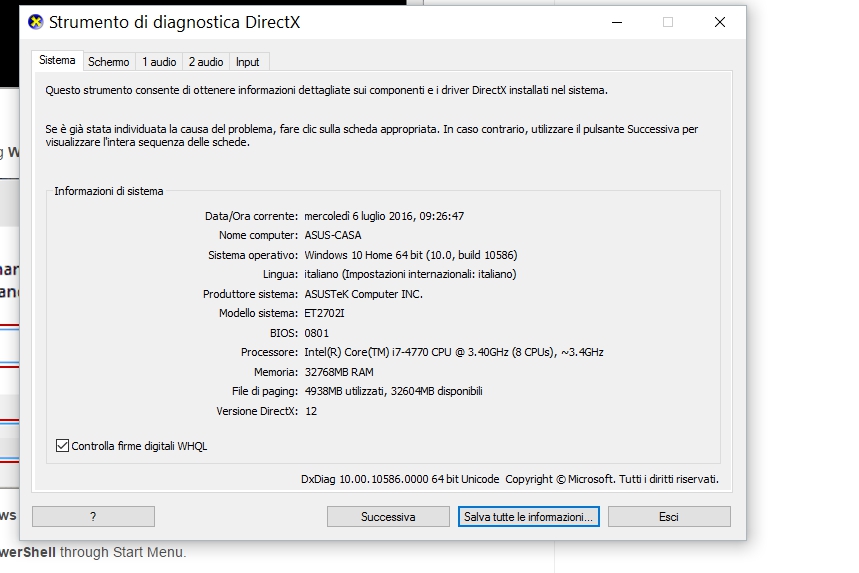
Task: Click Salva tutte le informazioni button
Action: (529, 517)
